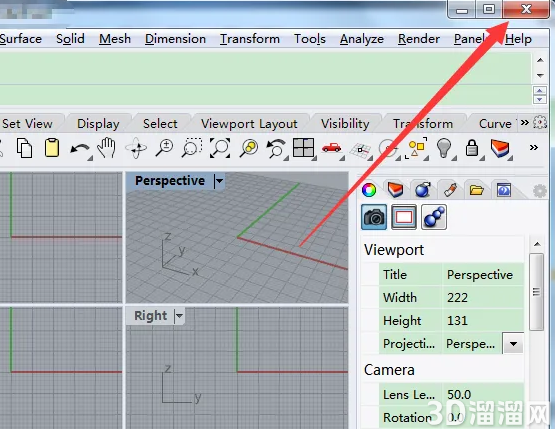Expand the toolbar icons overflow chevron

point(534,147)
